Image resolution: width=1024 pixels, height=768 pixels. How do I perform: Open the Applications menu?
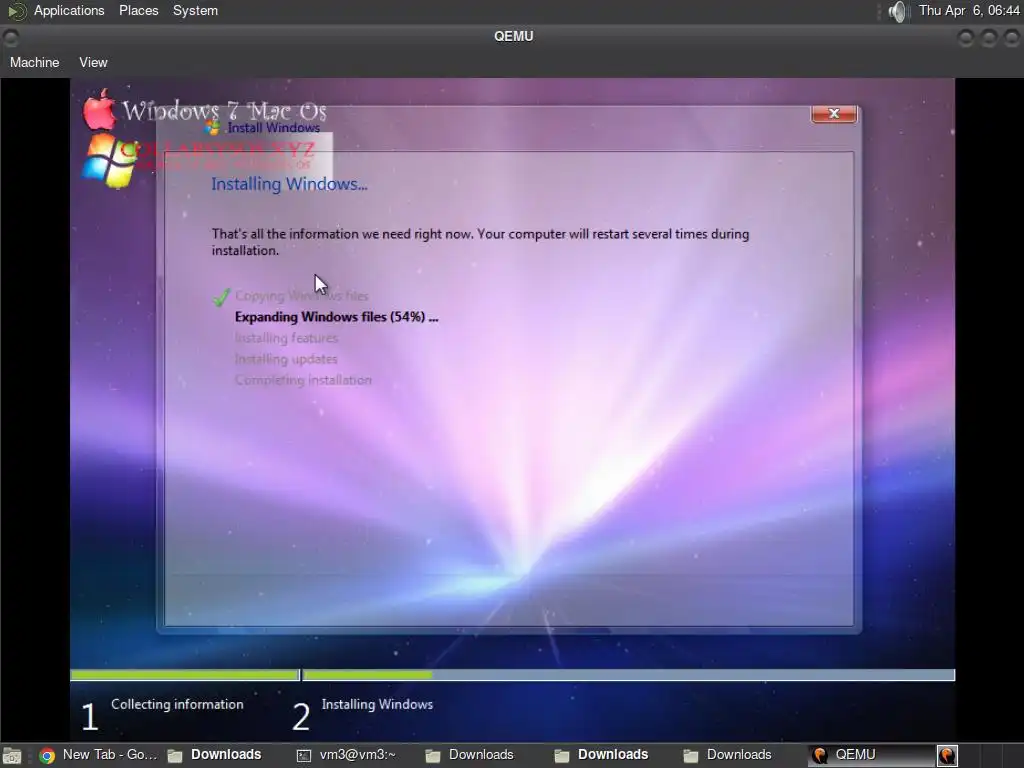point(69,10)
